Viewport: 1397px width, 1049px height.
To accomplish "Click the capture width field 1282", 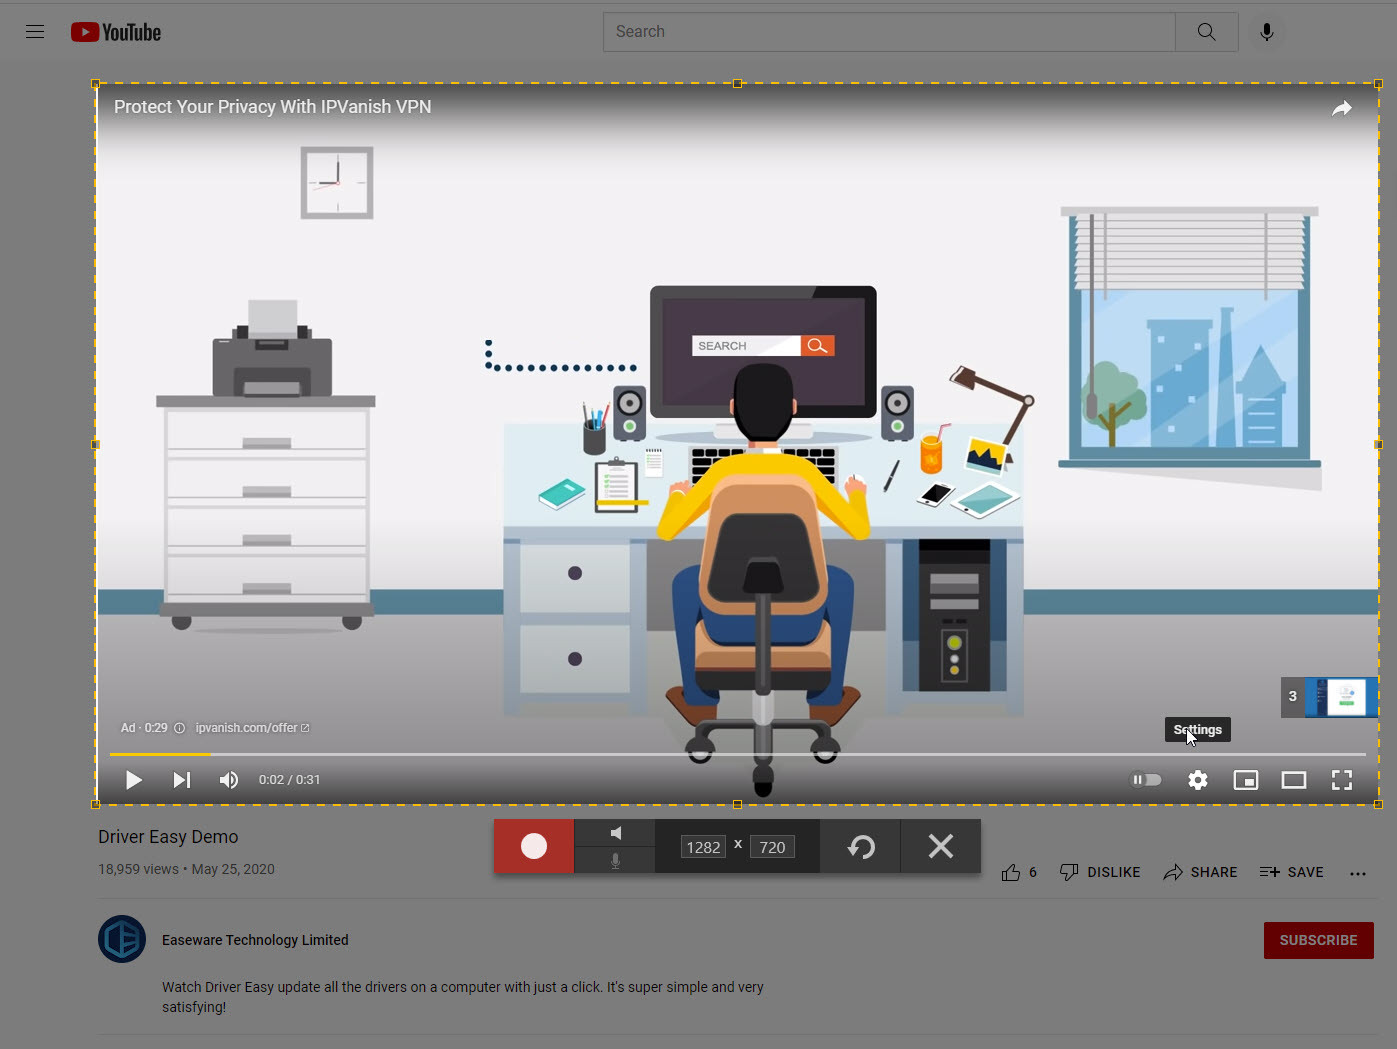I will [703, 847].
